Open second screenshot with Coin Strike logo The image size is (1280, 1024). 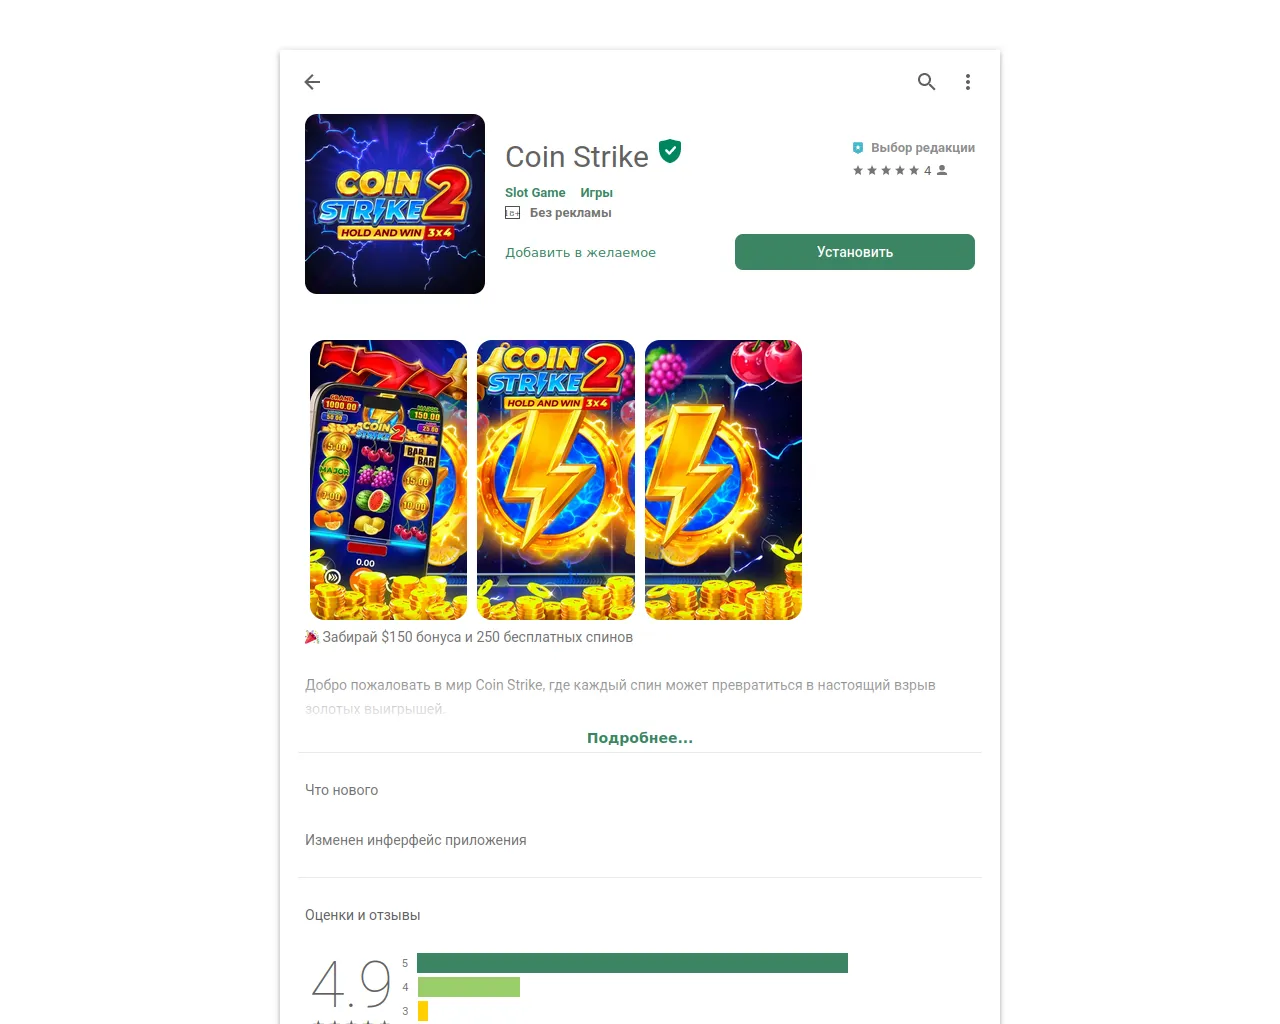pos(556,480)
